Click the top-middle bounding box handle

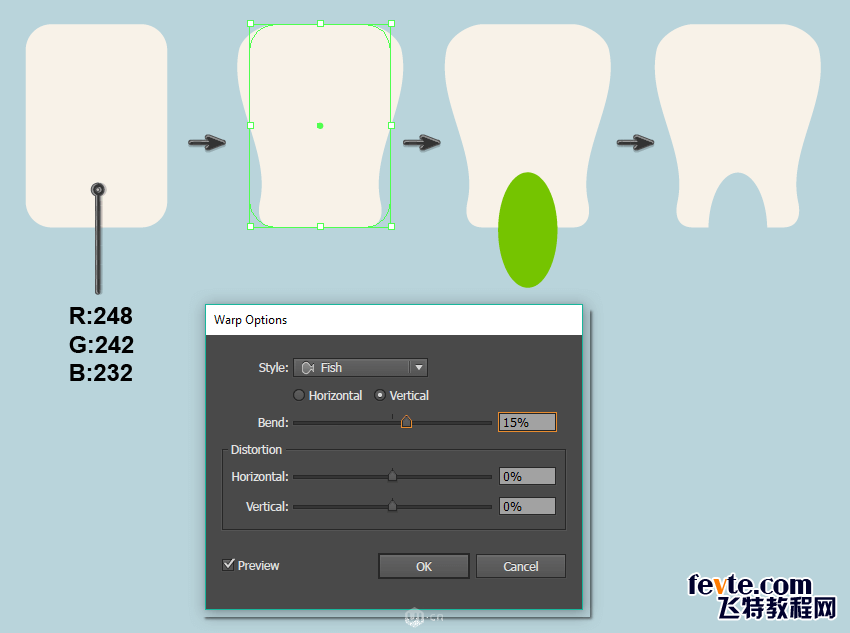(320, 24)
